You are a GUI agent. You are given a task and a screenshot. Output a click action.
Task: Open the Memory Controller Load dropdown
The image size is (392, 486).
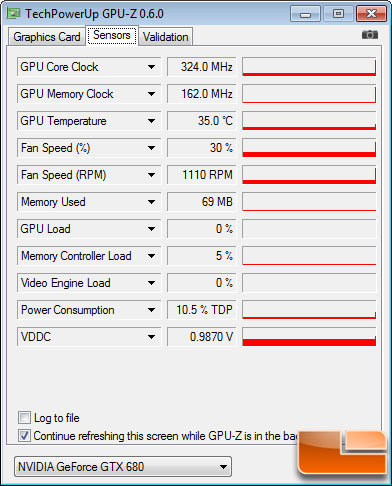click(x=151, y=256)
